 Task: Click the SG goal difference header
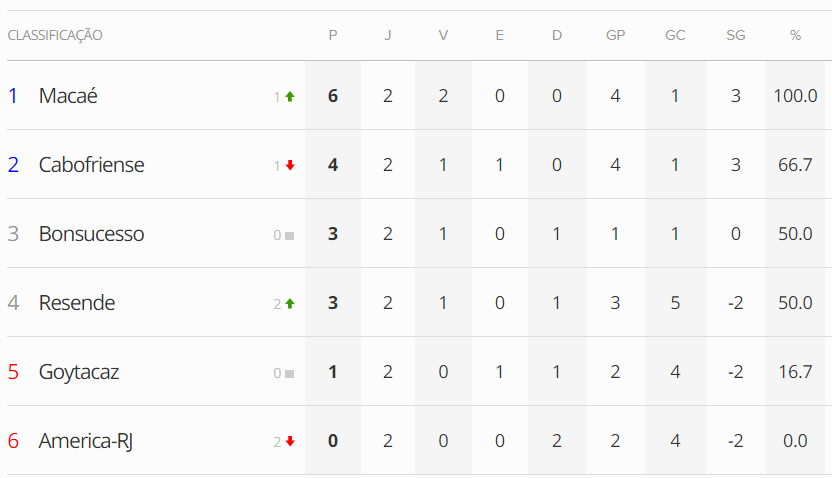coord(736,36)
